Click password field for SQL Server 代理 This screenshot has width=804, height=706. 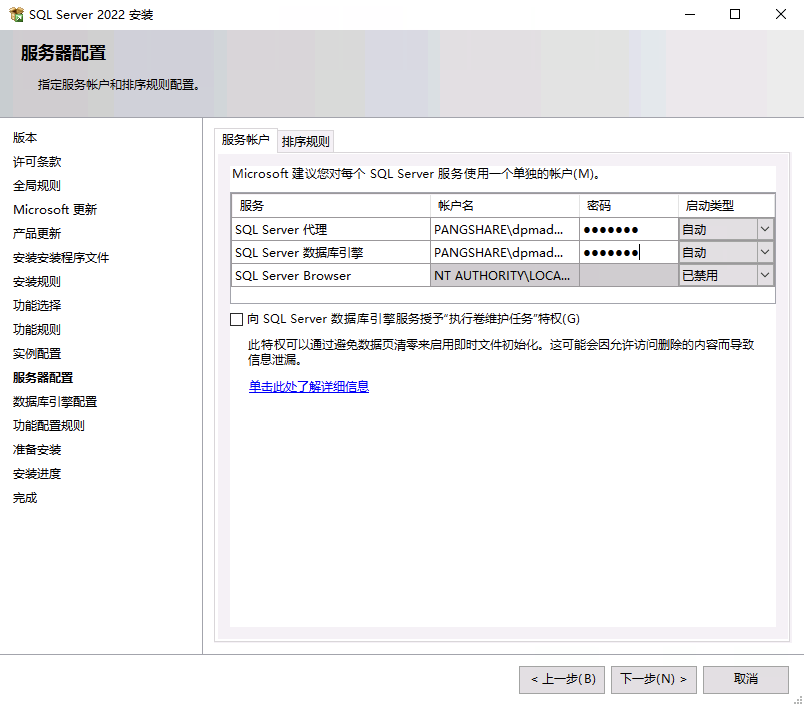pyautogui.click(x=629, y=229)
